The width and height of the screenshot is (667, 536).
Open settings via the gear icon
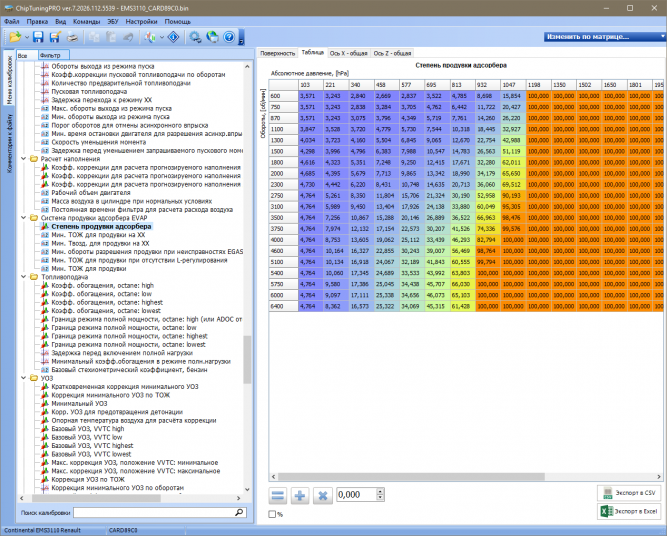(195, 37)
